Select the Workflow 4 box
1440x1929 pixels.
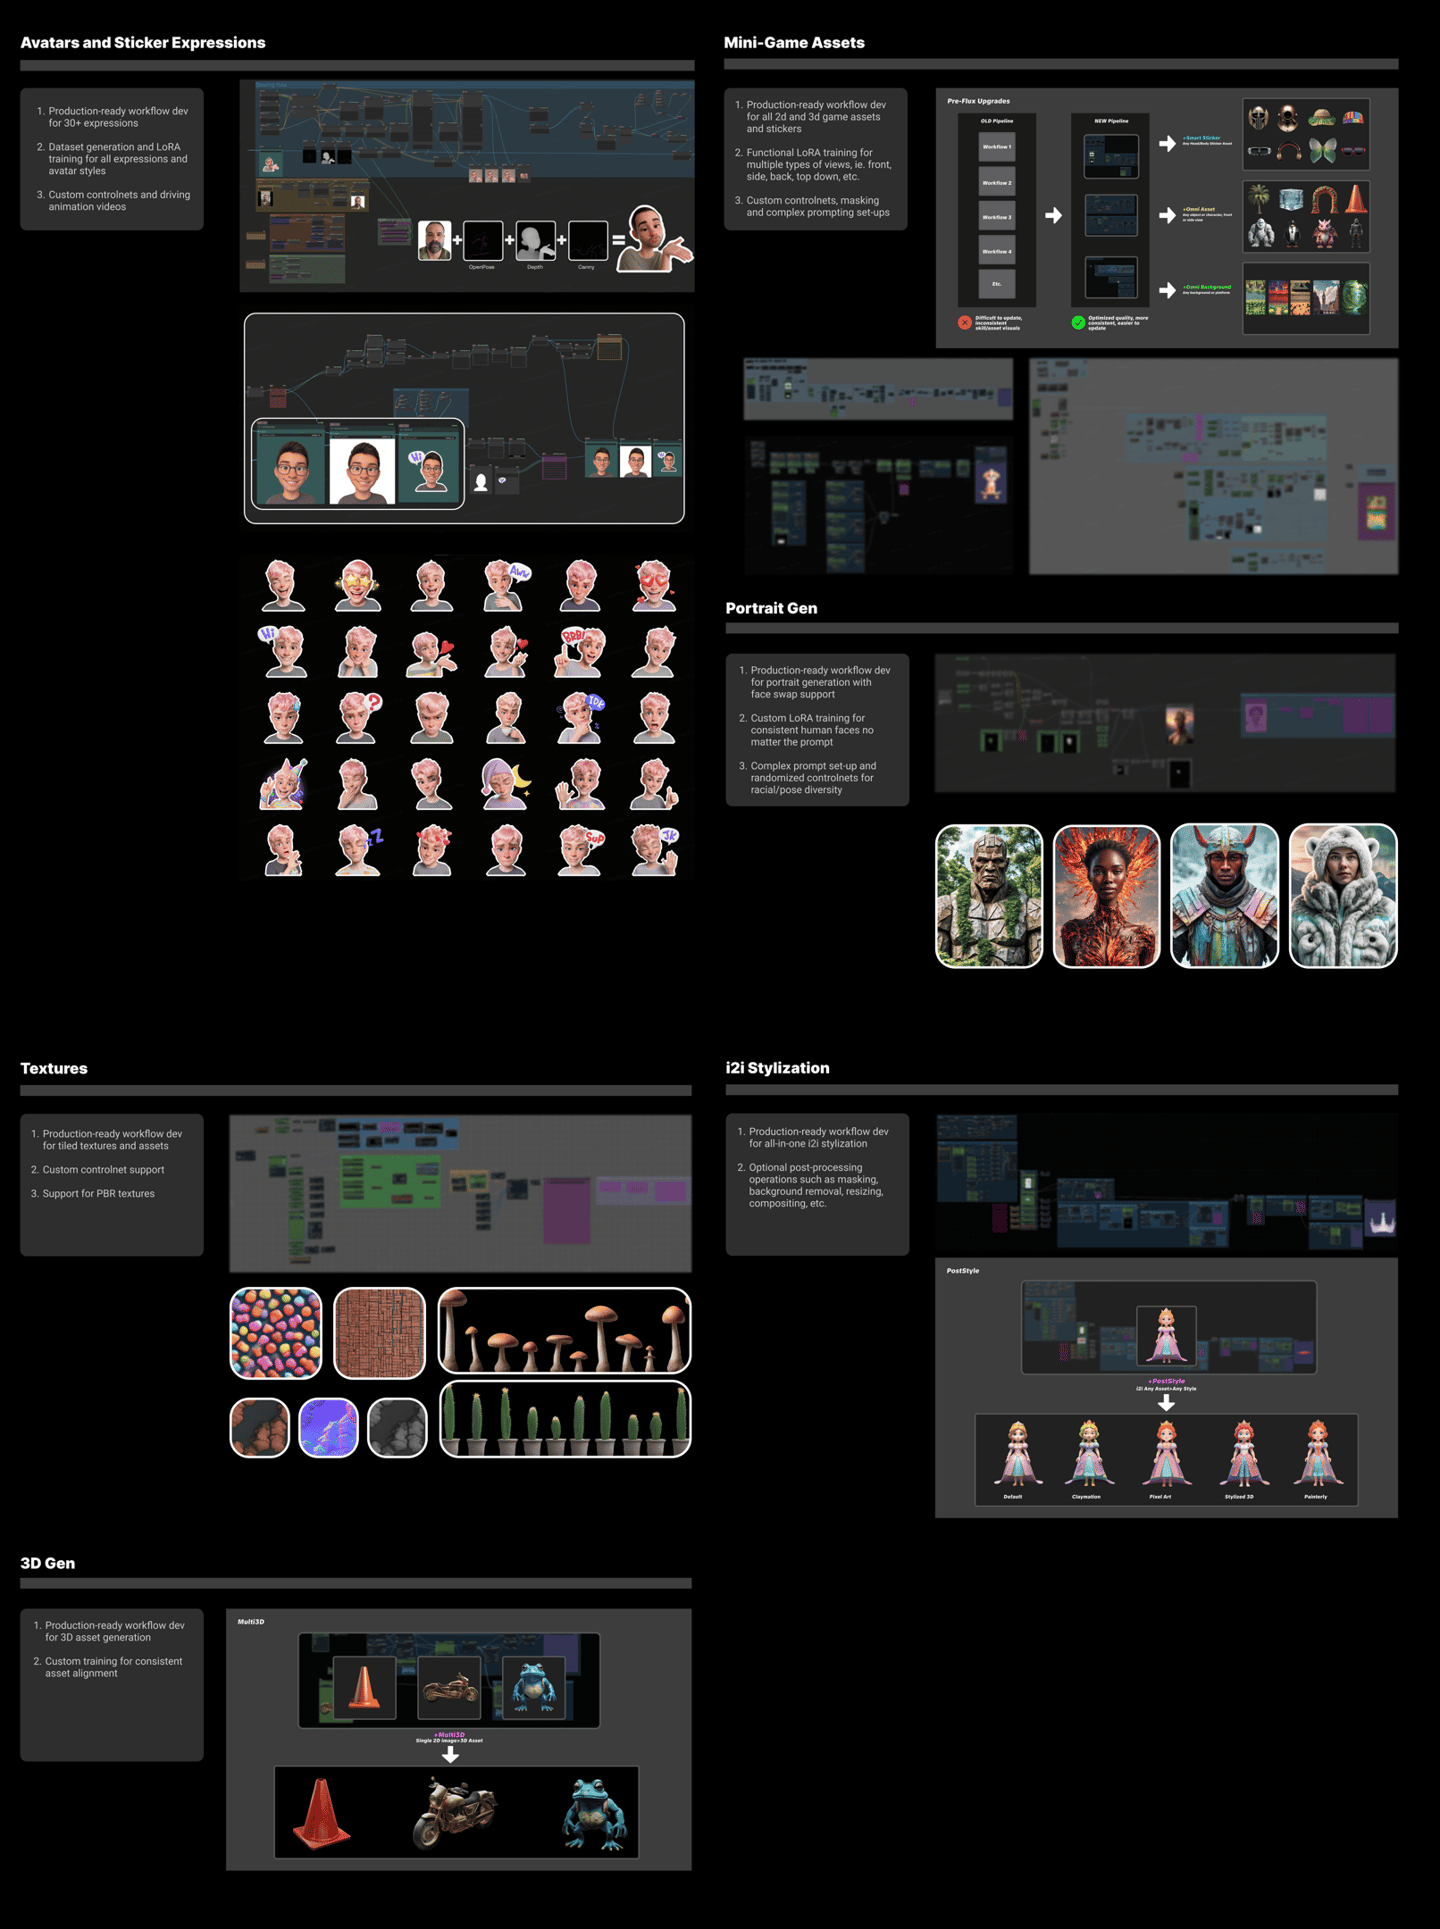click(997, 250)
